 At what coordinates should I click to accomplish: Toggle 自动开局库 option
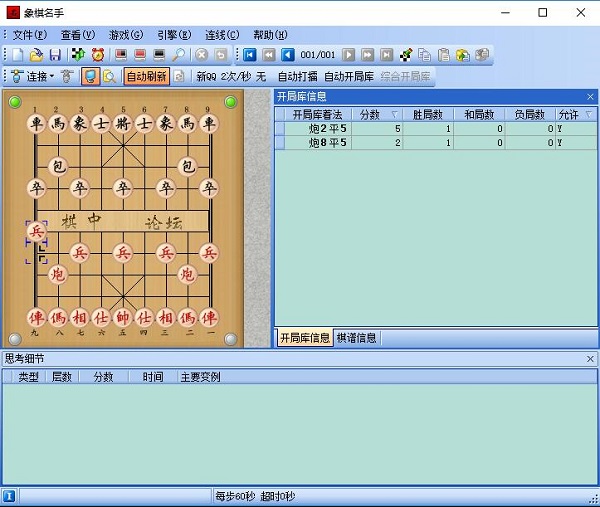(349, 77)
